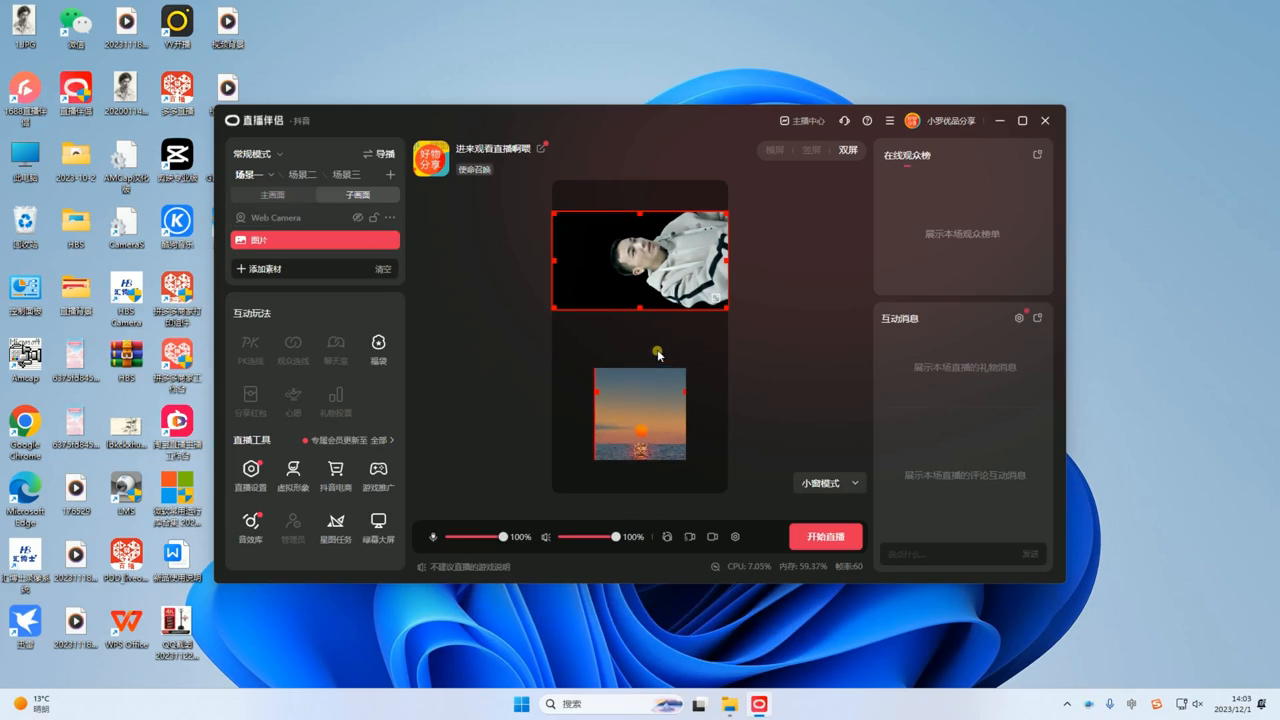Open the settings gear in bottom toolbar

coord(735,537)
